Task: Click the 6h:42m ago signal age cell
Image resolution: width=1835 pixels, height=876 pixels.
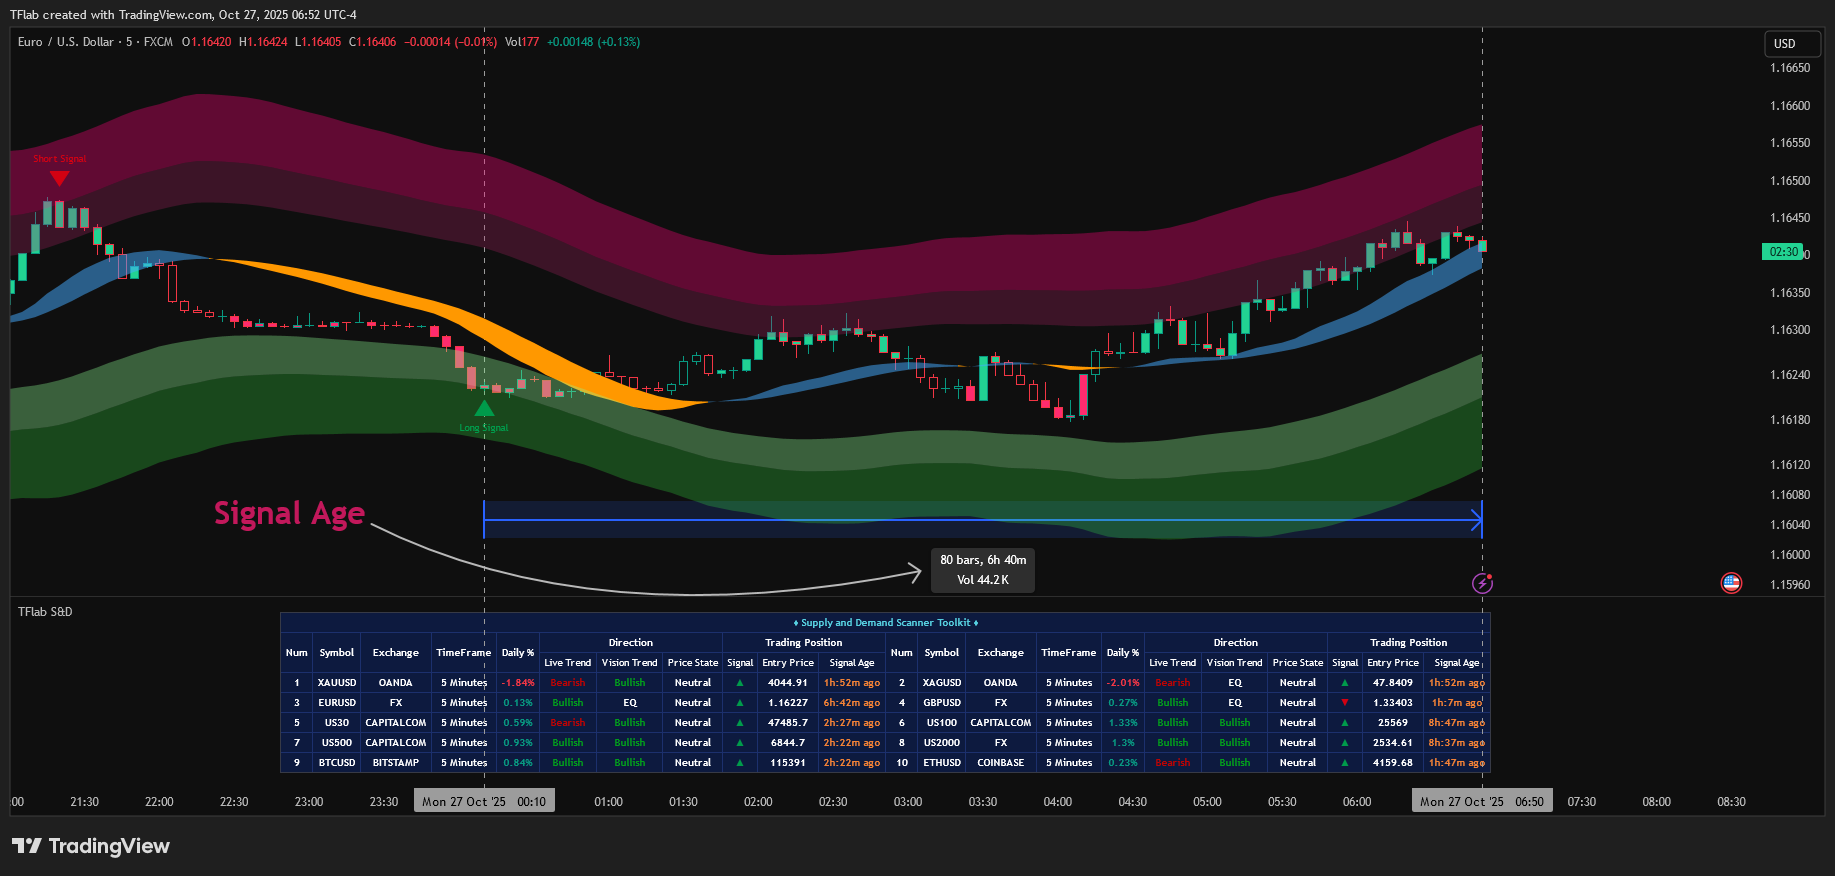Action: [852, 703]
